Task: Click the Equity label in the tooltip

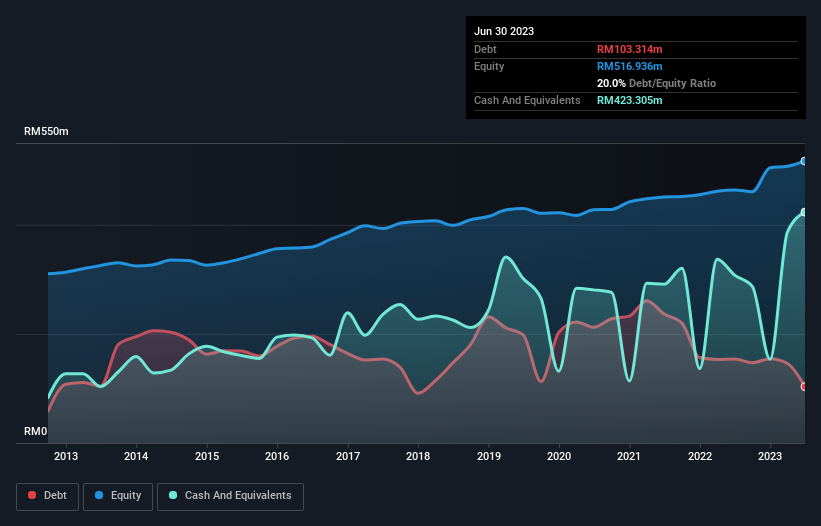Action: 489,66
